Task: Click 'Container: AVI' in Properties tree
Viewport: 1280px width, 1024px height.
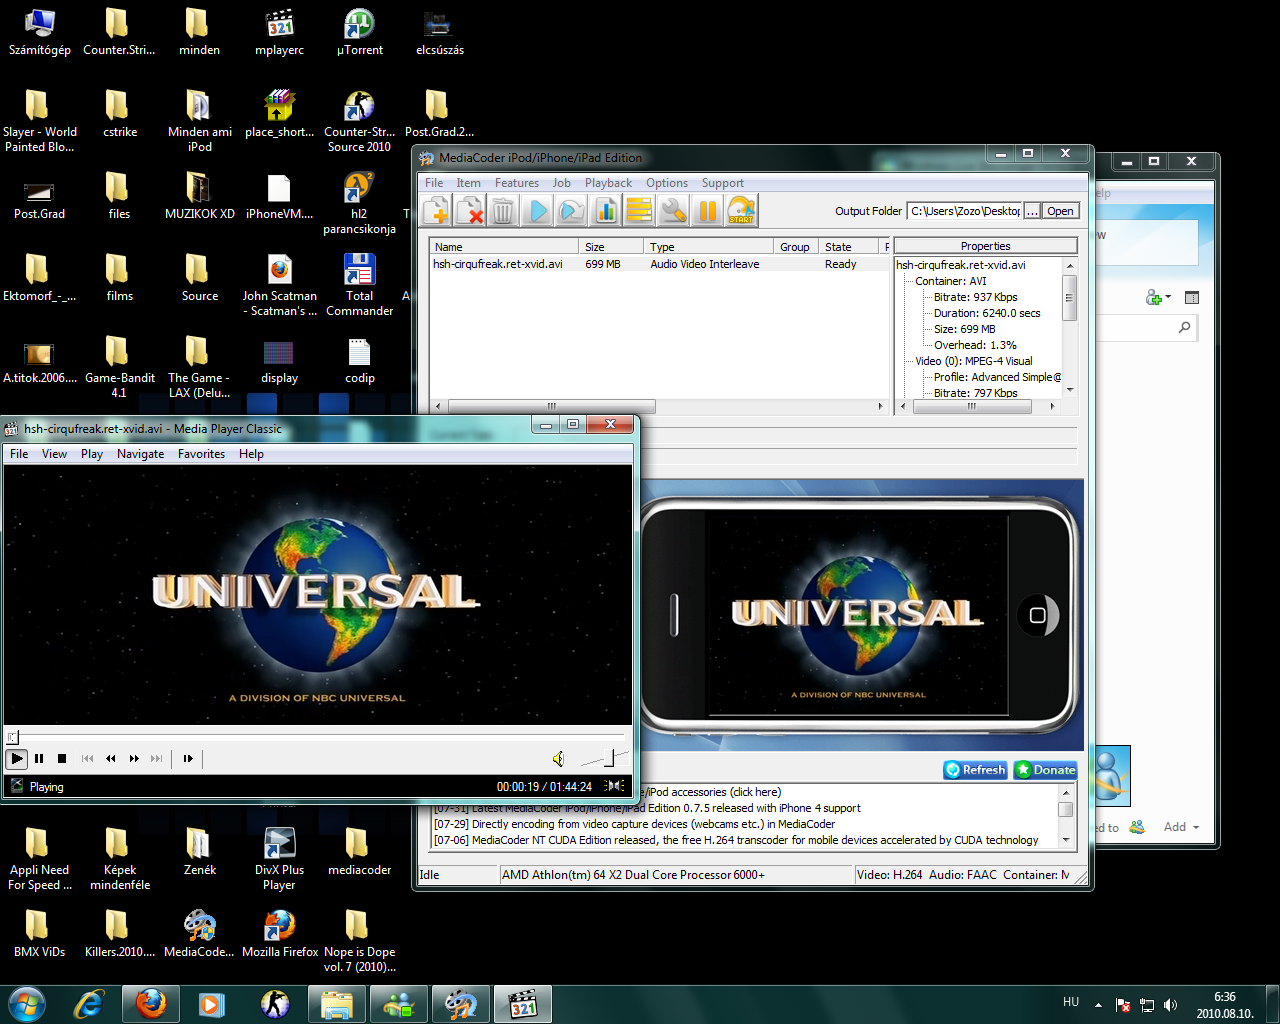Action: click(950, 281)
